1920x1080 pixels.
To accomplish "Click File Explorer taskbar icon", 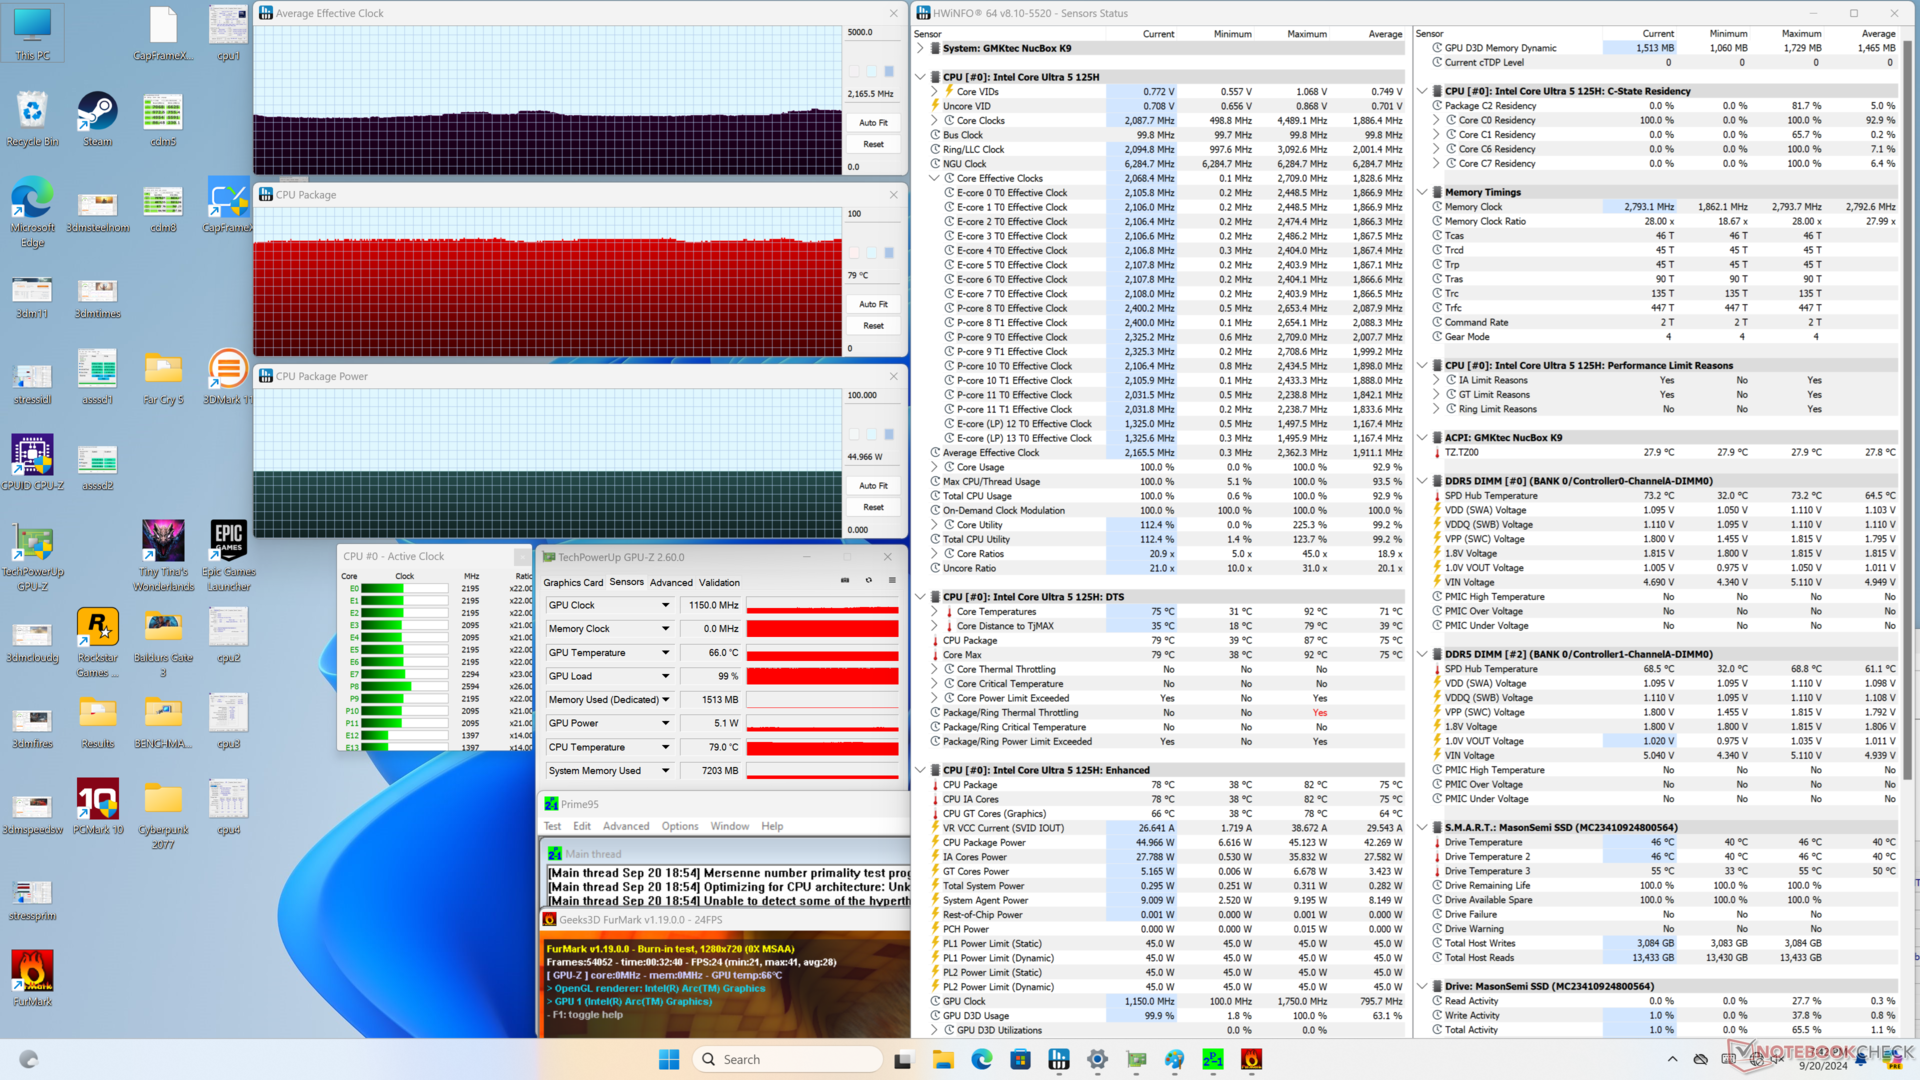I will [943, 1059].
